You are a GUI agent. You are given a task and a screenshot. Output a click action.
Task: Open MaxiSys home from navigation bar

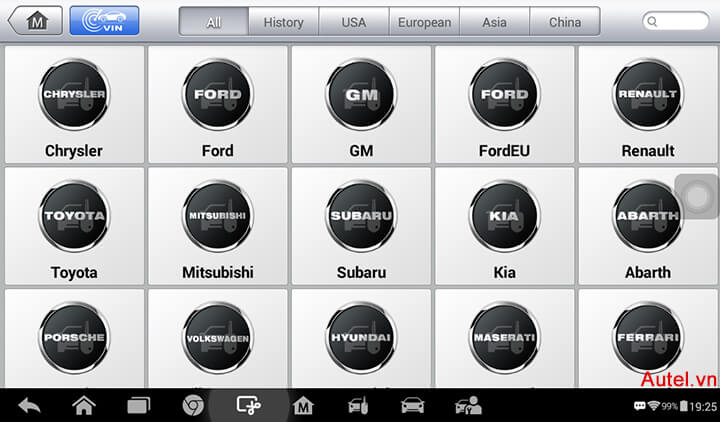tap(303, 405)
